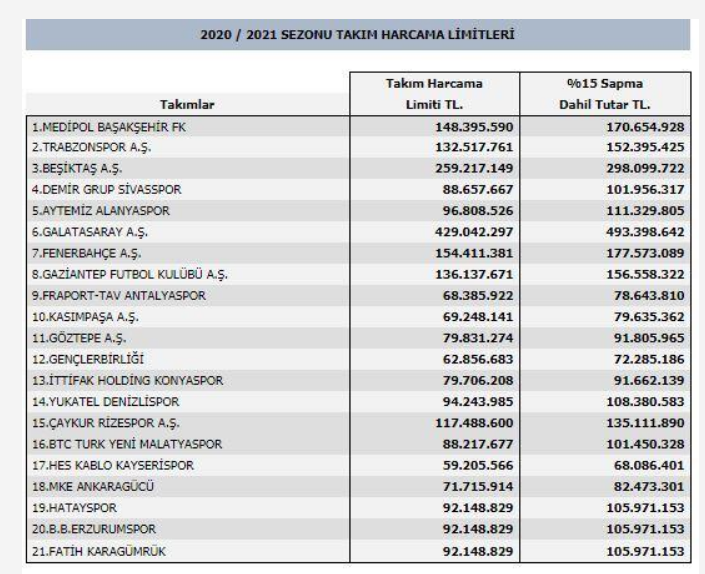705x574 pixels.
Task: Click the value 71.715.914
Action: point(478,486)
